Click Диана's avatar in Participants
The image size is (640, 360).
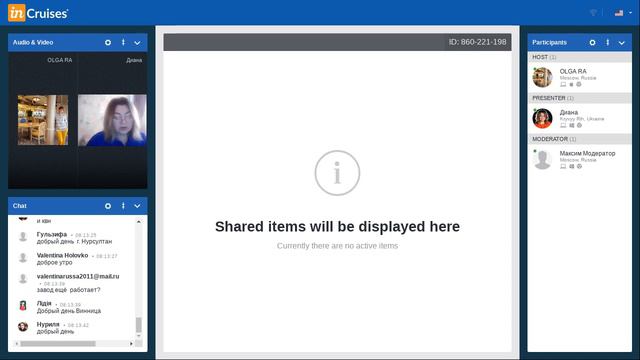pyautogui.click(x=542, y=118)
